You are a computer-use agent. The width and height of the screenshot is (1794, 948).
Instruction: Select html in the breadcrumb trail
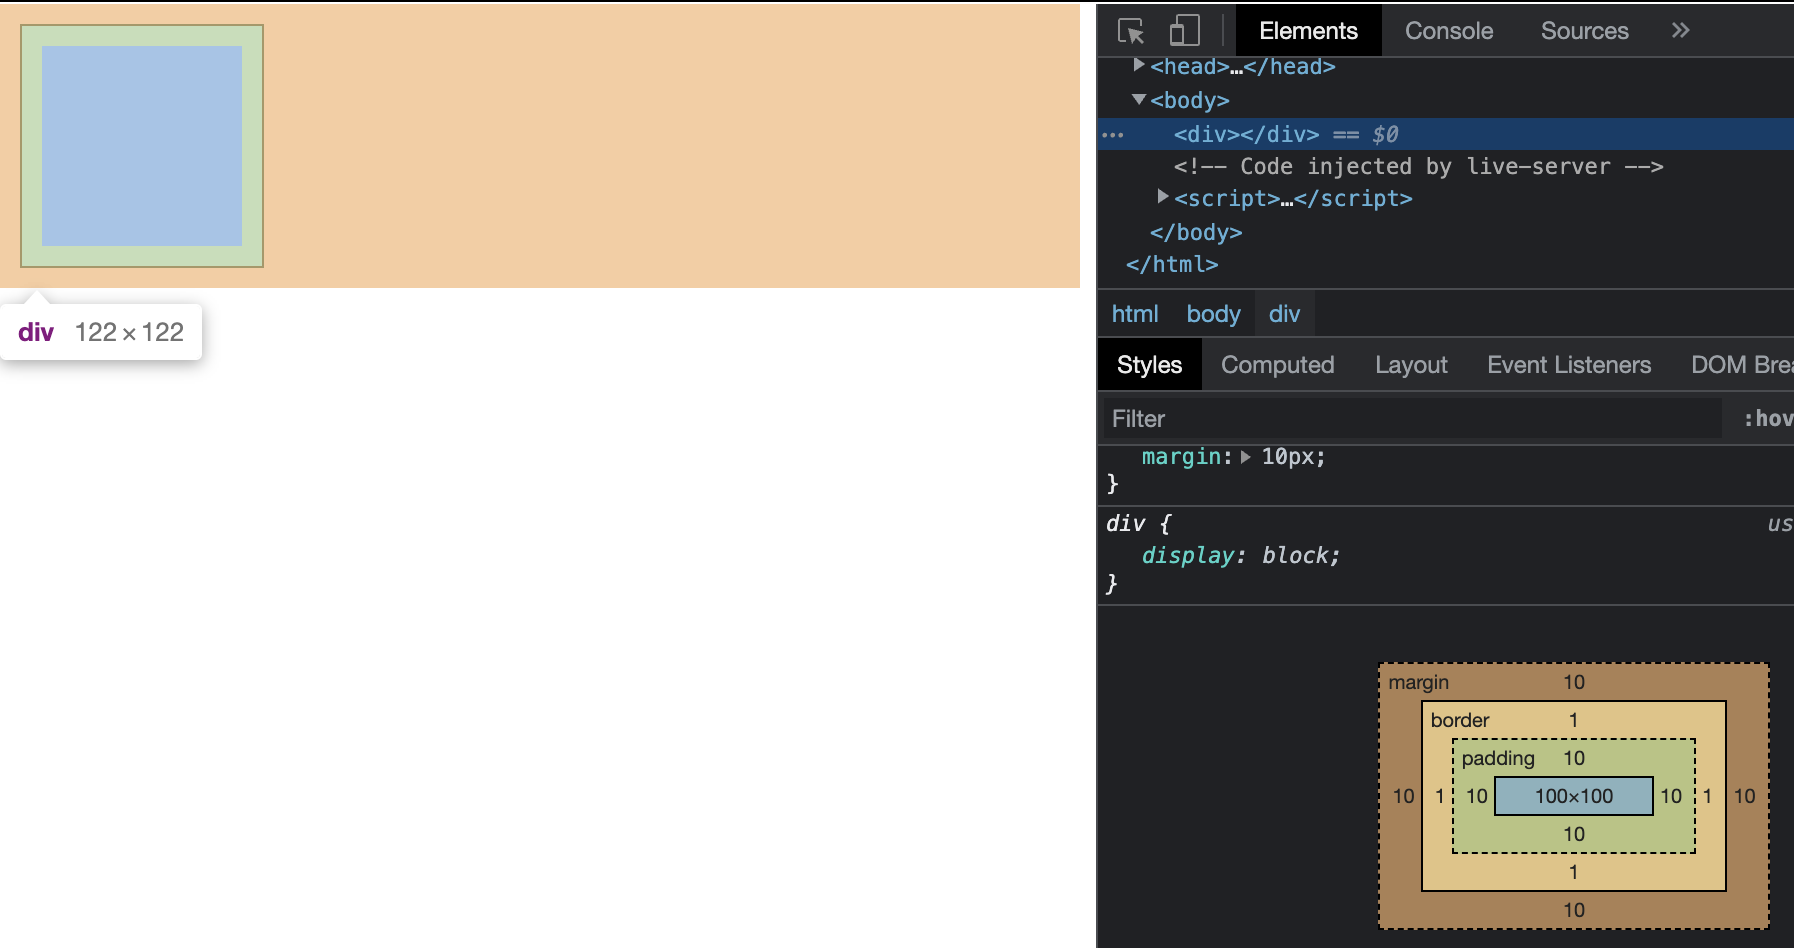[x=1135, y=314]
